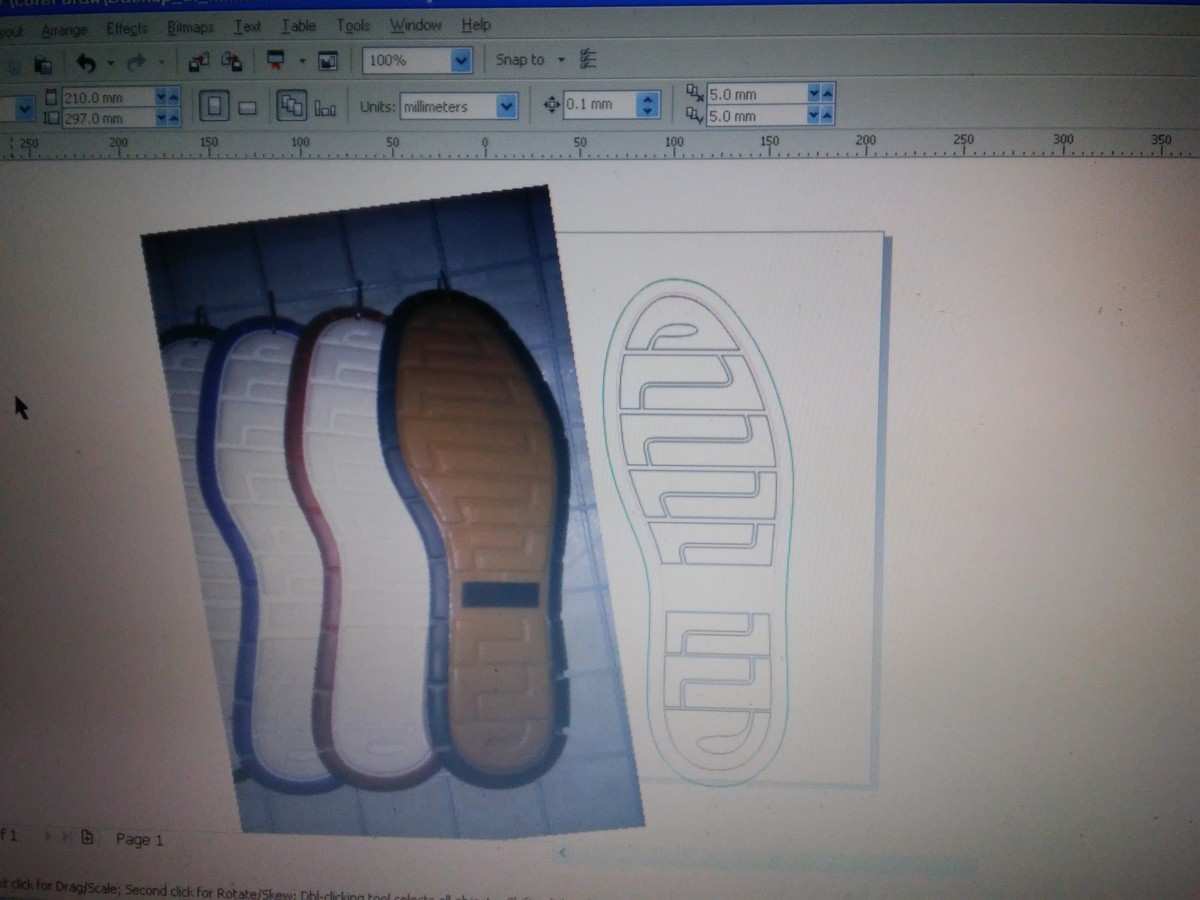Open the Welcome Screen icon
Viewport: 1200px width, 900px height.
(x=327, y=62)
